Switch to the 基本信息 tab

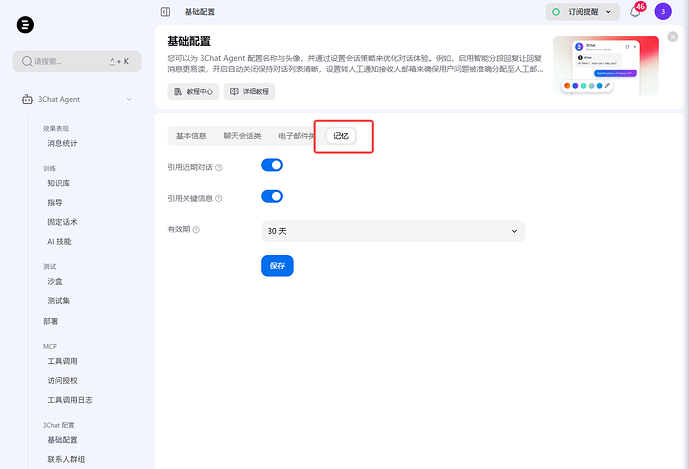191,136
